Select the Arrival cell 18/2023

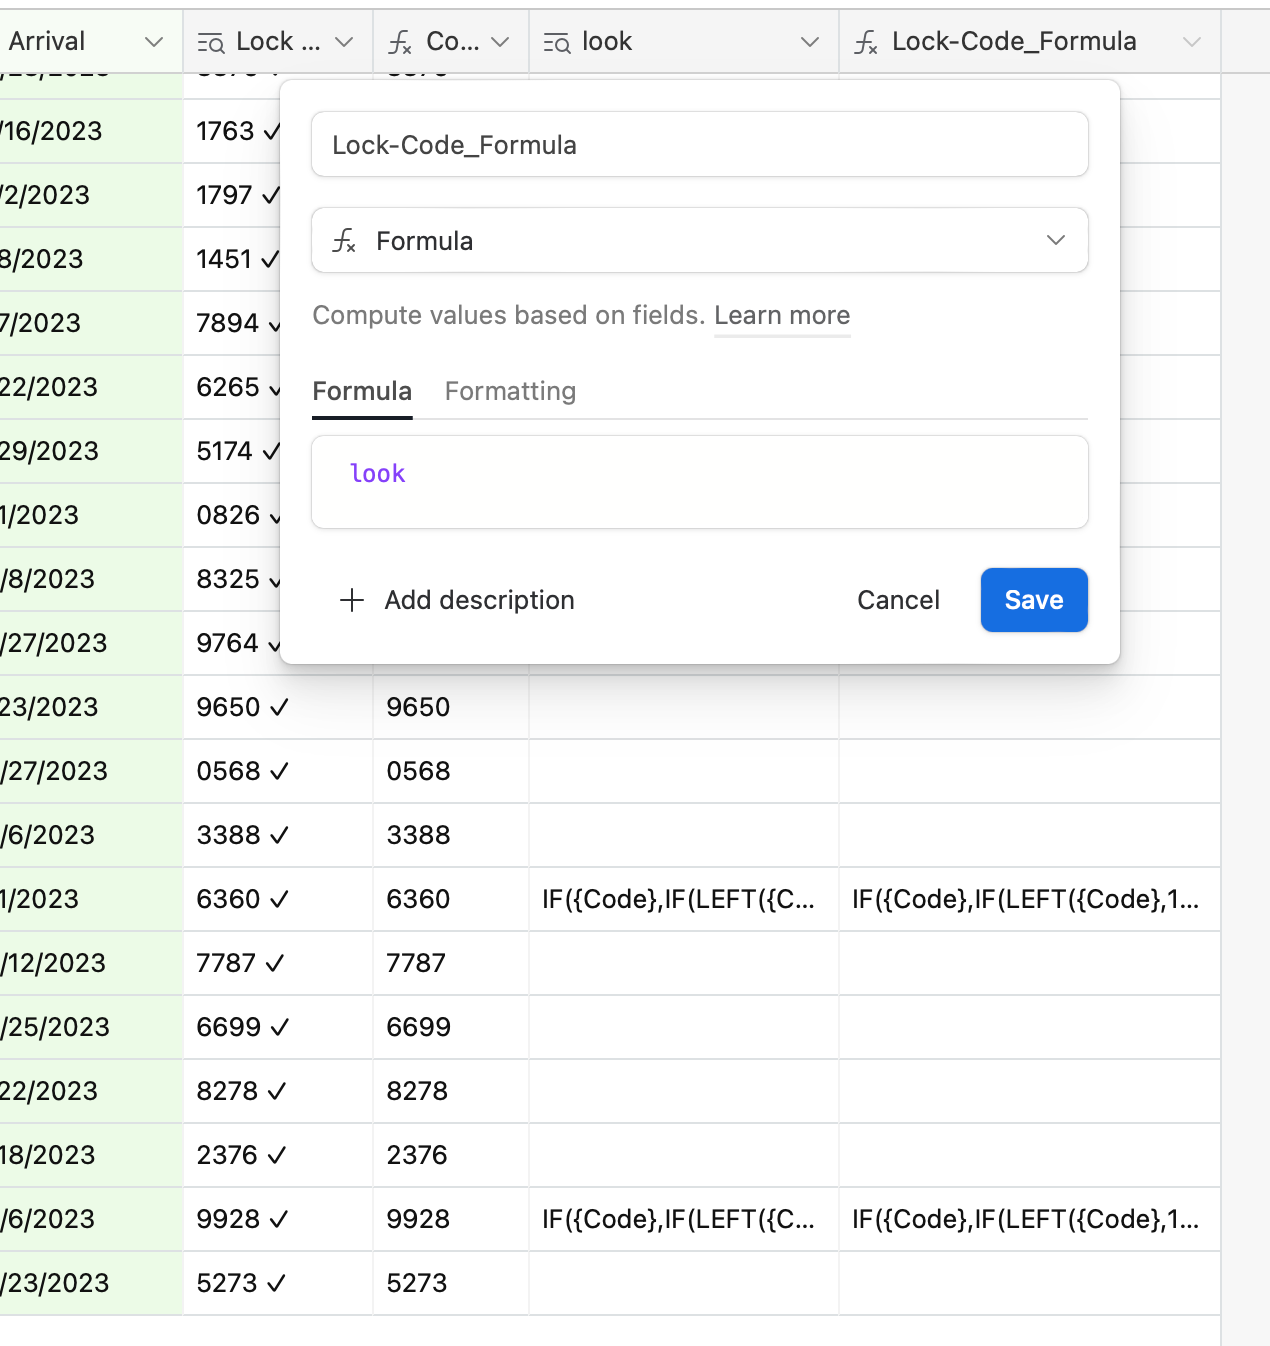[91, 1155]
